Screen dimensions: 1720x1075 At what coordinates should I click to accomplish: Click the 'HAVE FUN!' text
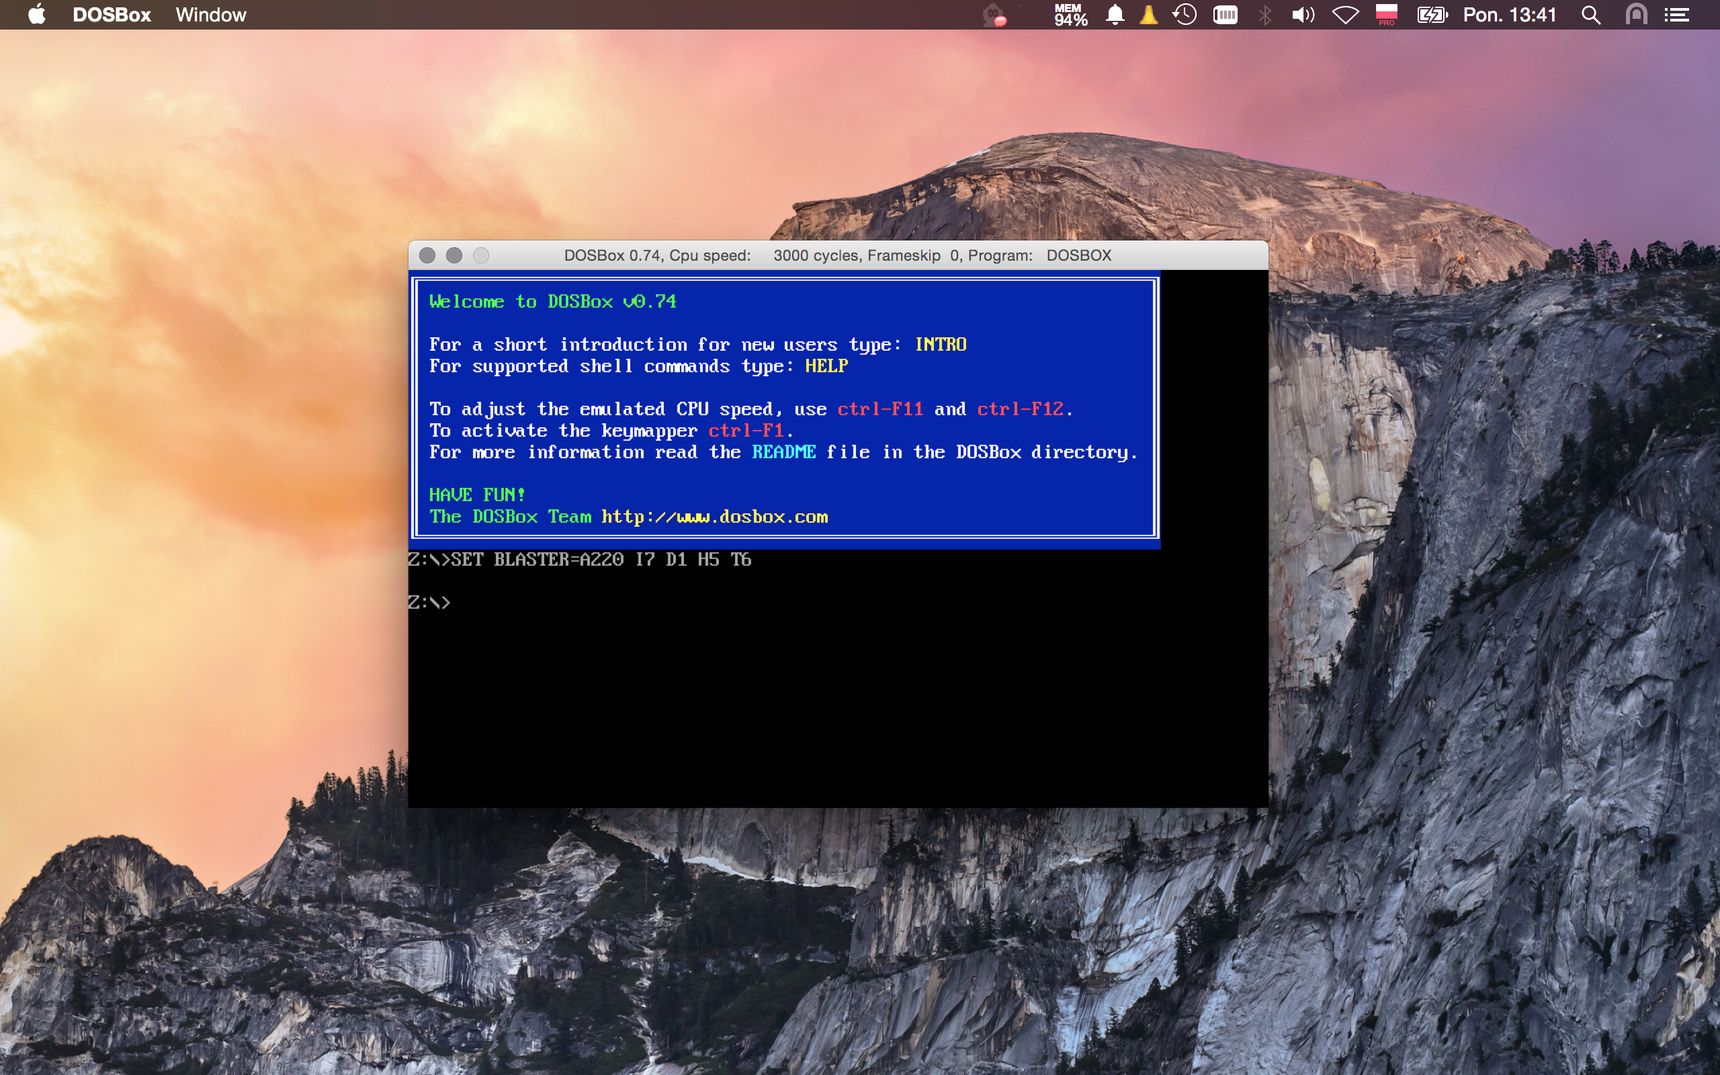coord(477,495)
